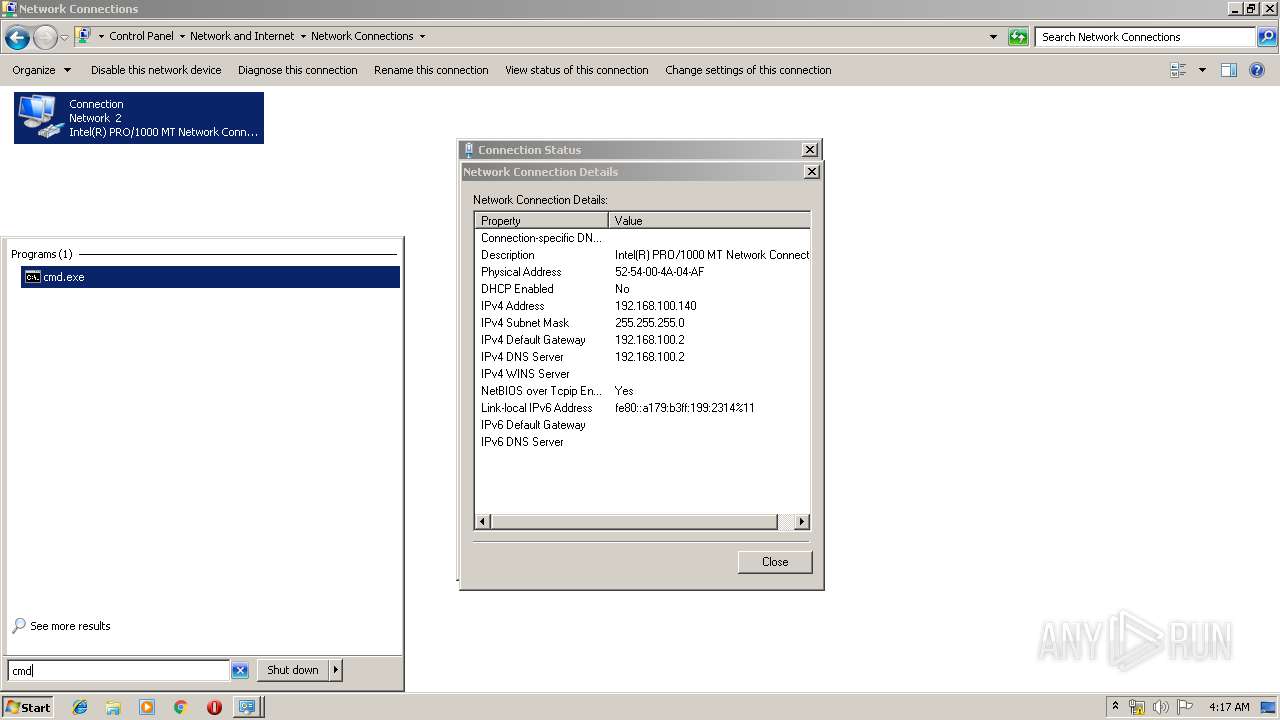
Task: Expand the Shut down options arrow
Action: click(x=335, y=670)
